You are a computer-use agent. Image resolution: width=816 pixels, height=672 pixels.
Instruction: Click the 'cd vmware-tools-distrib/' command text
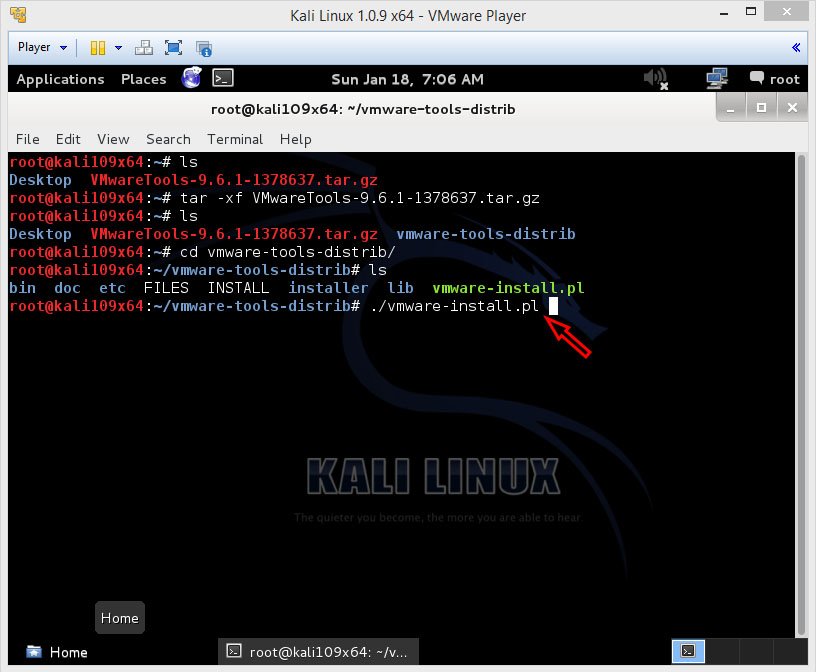click(x=287, y=252)
